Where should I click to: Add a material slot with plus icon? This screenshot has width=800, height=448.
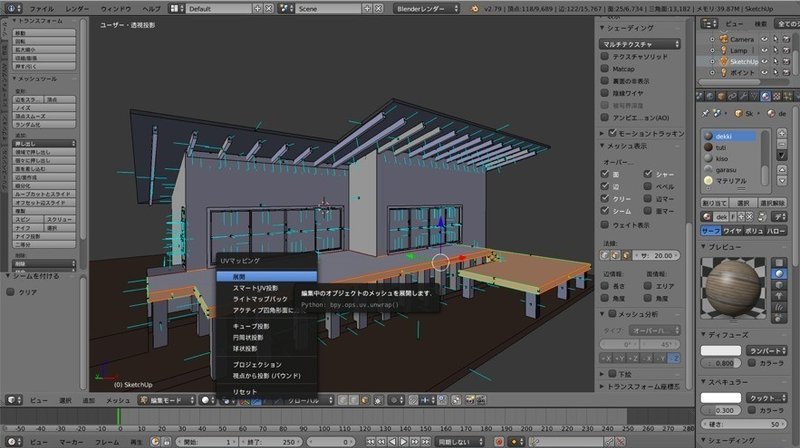point(782,133)
